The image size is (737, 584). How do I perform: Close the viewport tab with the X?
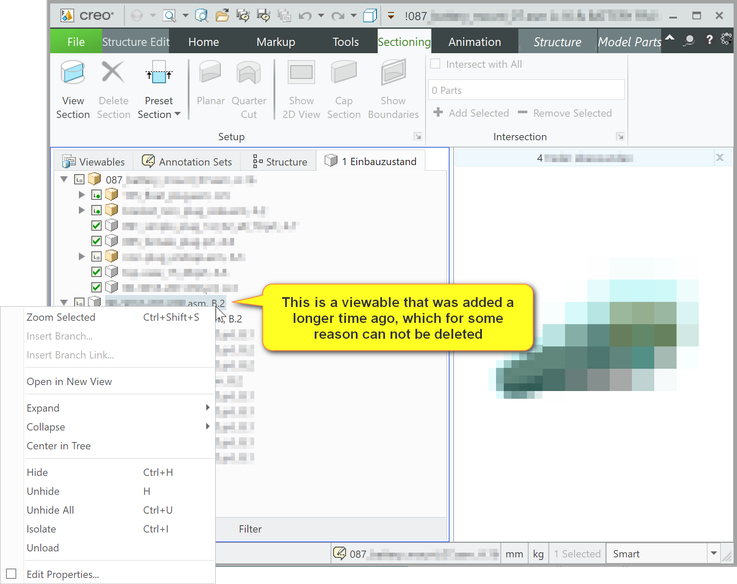tap(720, 158)
